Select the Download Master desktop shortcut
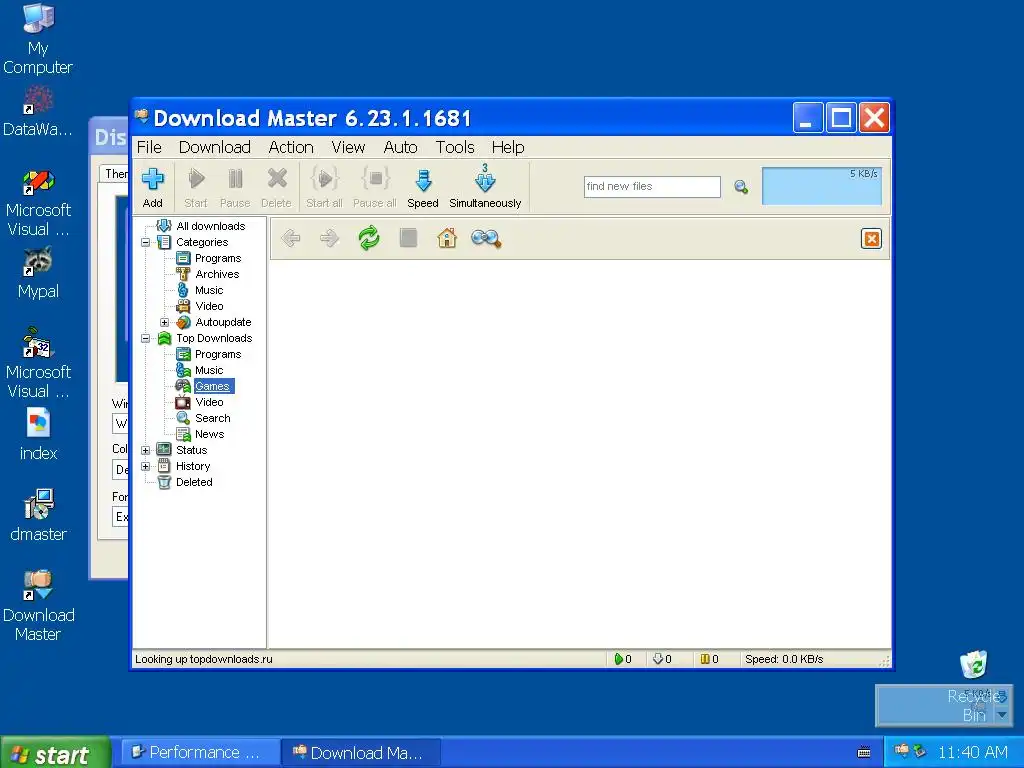 [39, 606]
